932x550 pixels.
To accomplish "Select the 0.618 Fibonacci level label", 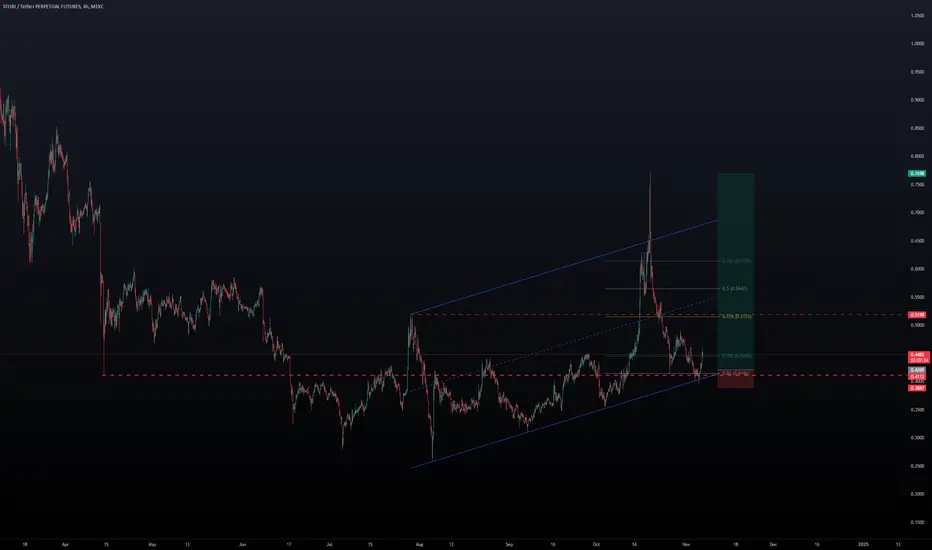I will coord(736,316).
